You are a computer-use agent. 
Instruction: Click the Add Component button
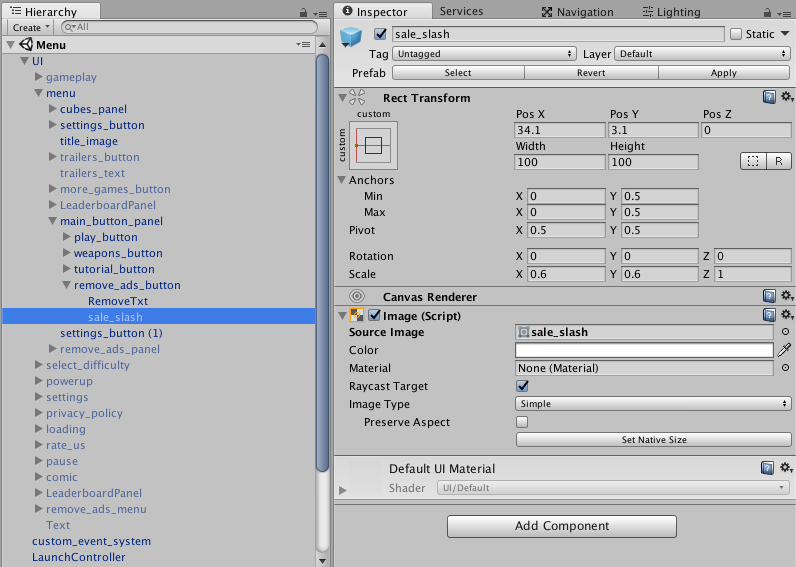pyautogui.click(x=561, y=526)
